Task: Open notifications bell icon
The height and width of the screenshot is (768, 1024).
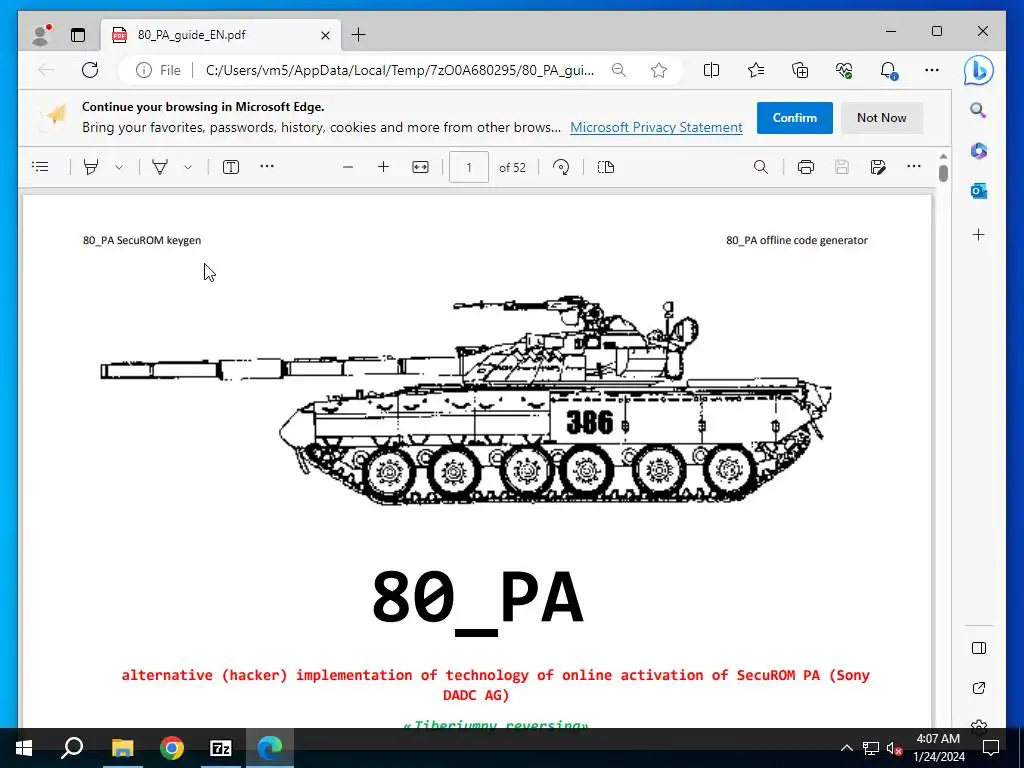Action: pyautogui.click(x=888, y=70)
